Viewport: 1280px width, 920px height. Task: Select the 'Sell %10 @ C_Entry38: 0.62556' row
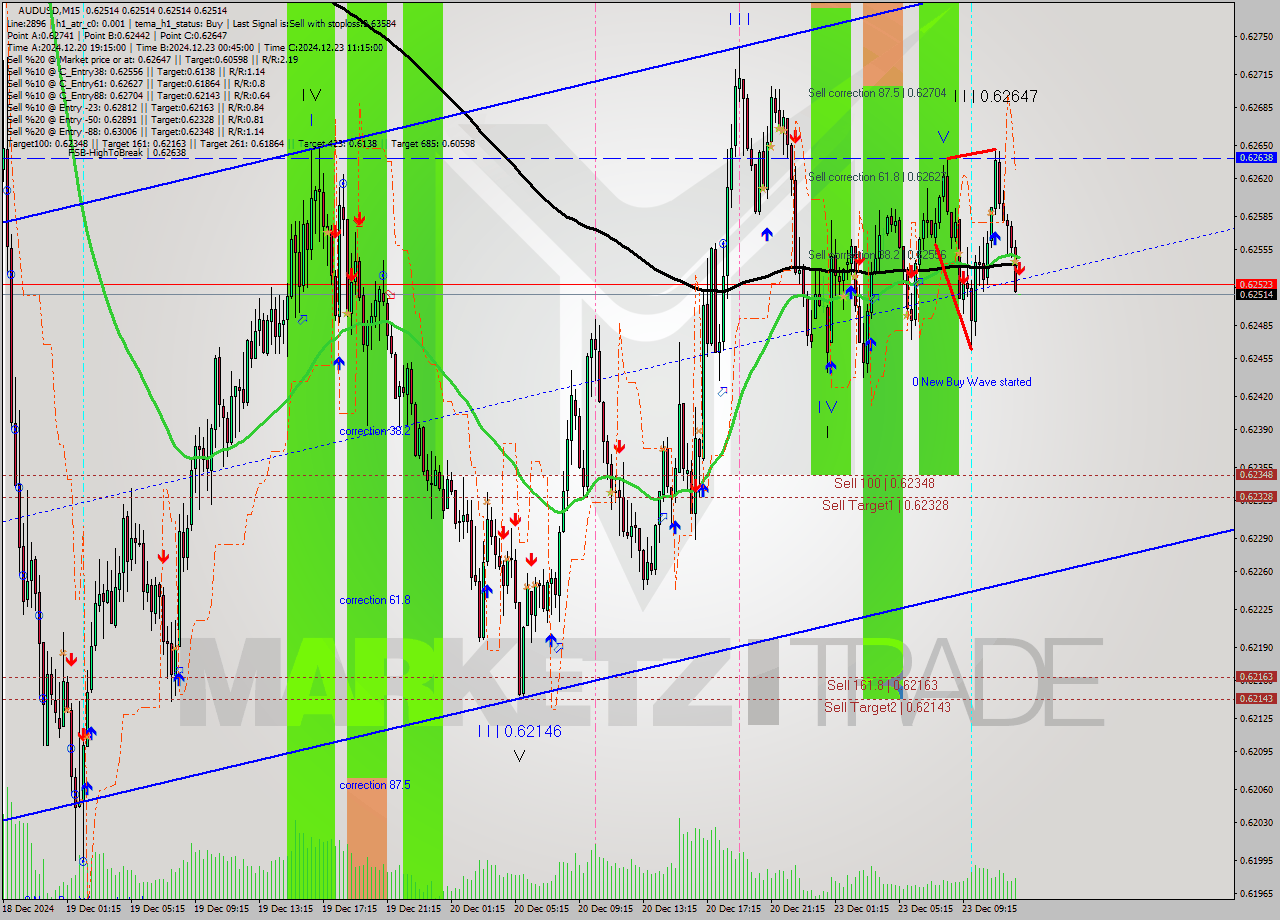(x=135, y=71)
